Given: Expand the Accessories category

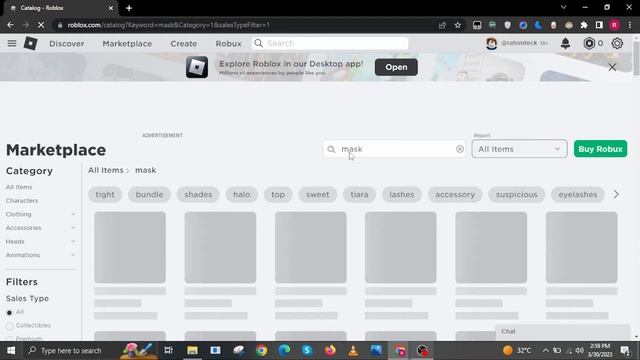Looking at the screenshot, I should (x=73, y=228).
